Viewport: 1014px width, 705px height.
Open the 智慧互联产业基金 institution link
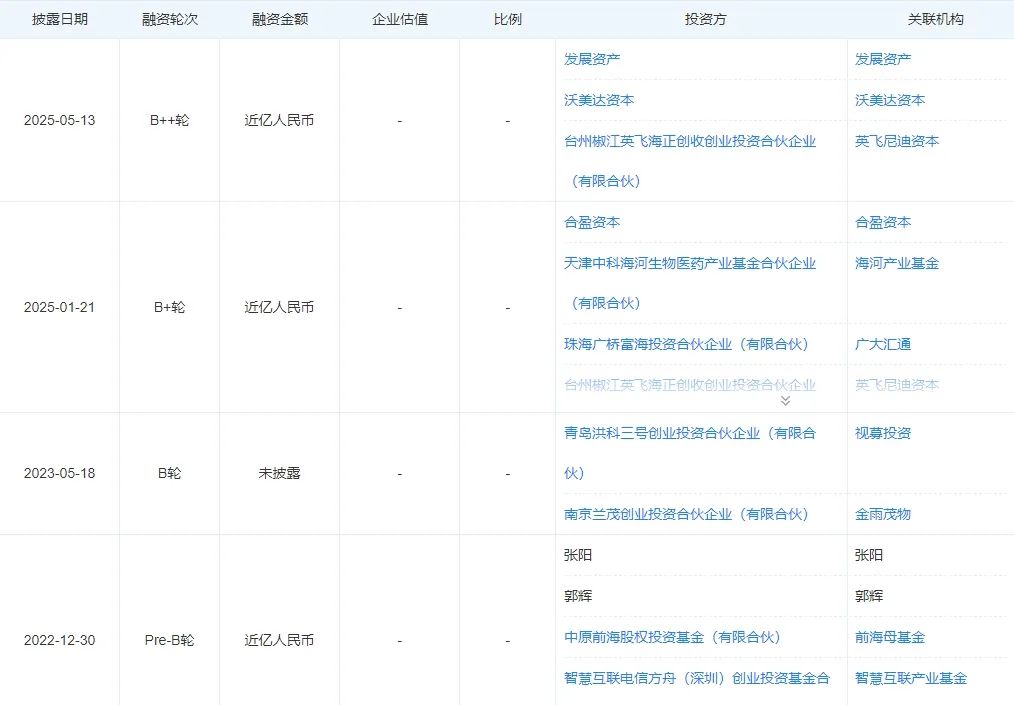pos(911,678)
